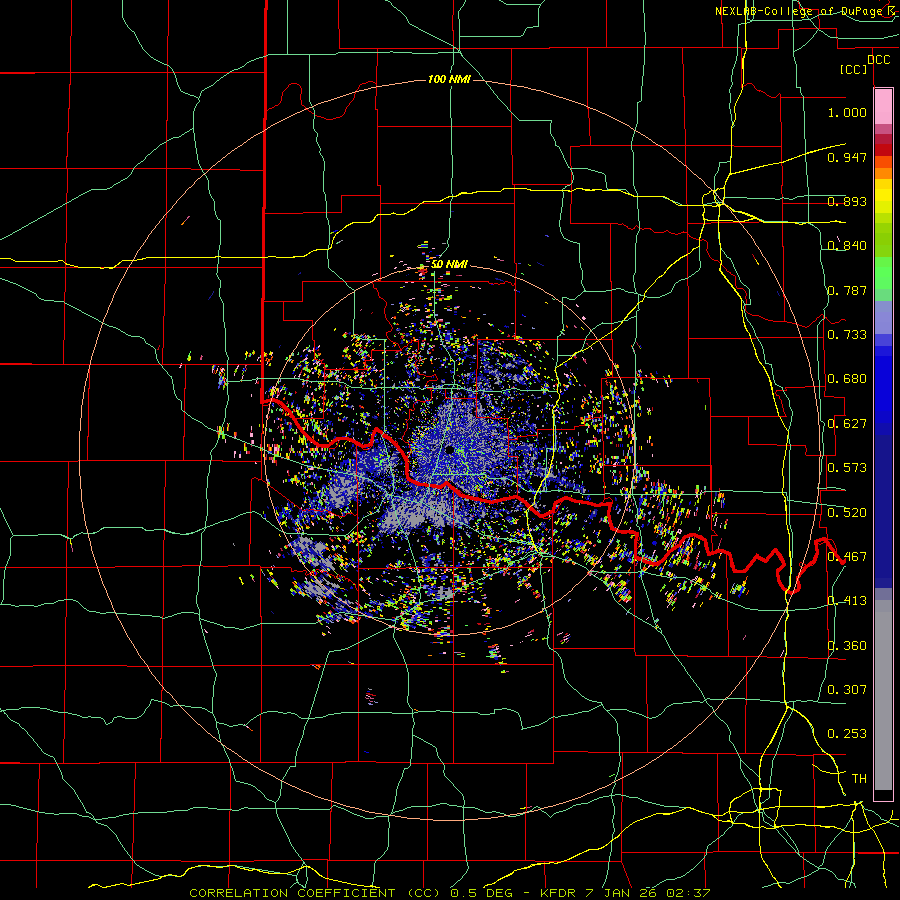Select the 0.733 legend value

point(847,335)
